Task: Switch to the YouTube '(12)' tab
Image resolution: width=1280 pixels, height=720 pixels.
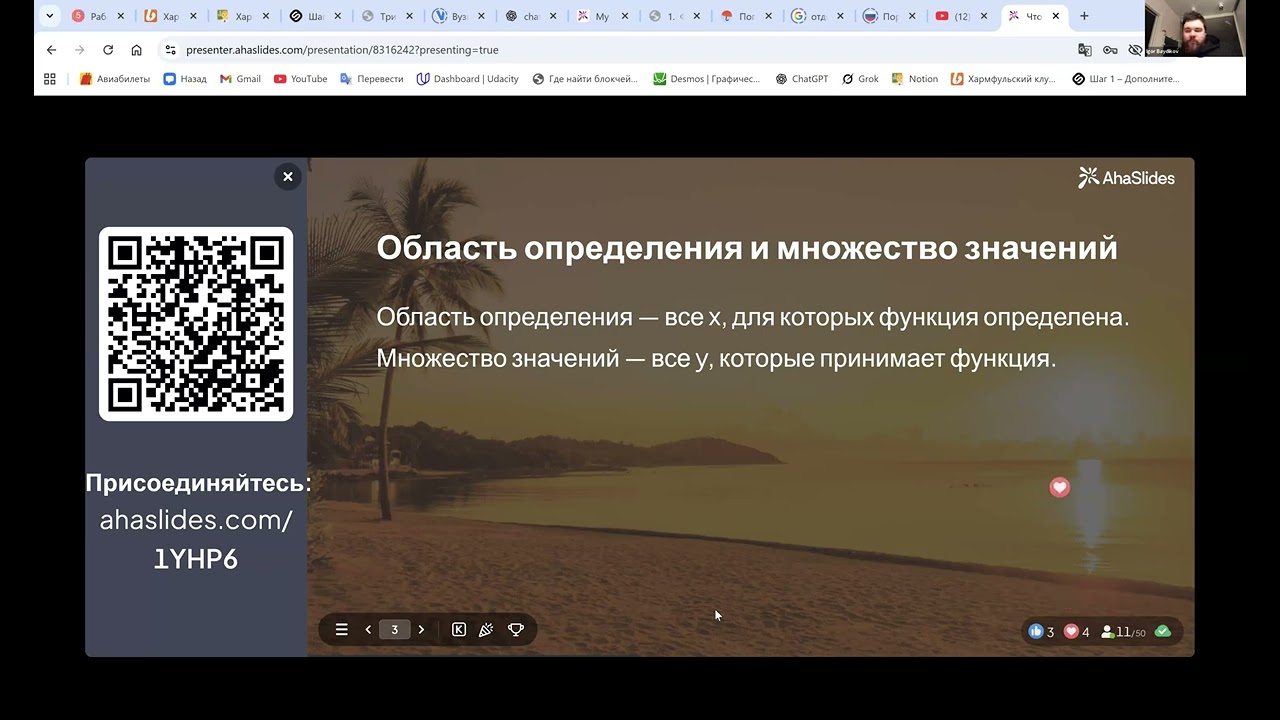Action: [x=962, y=16]
